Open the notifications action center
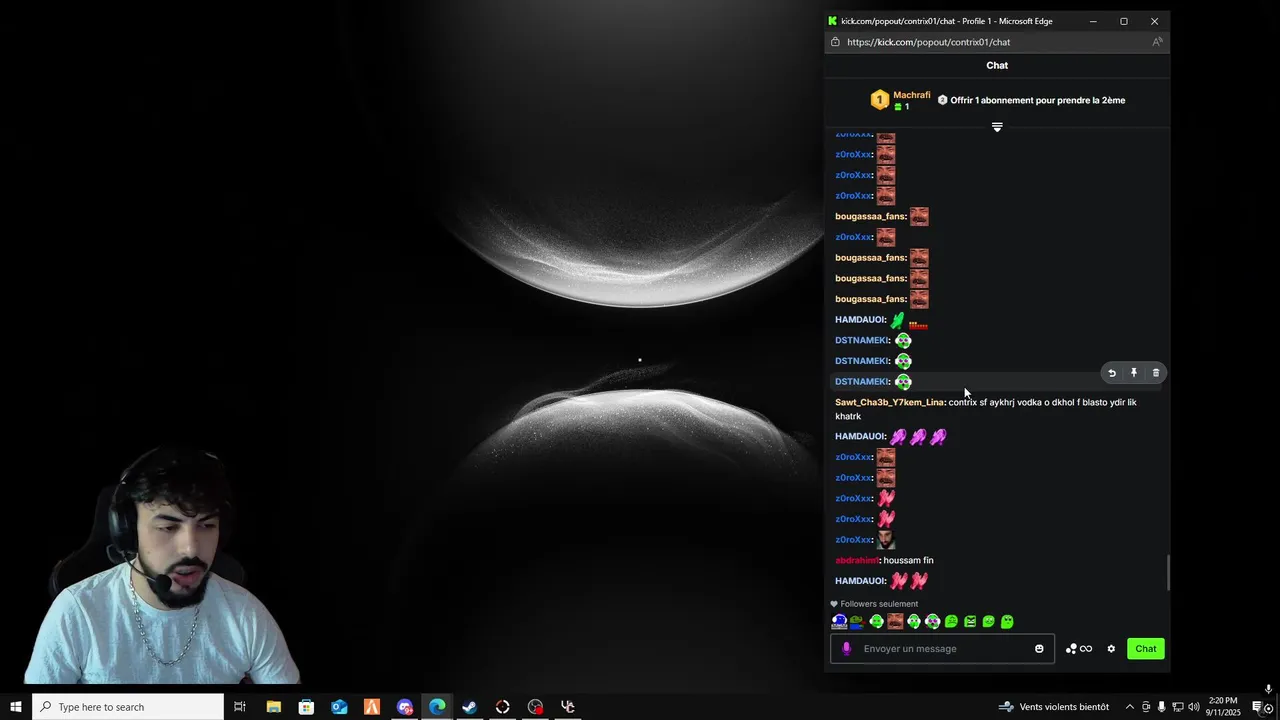This screenshot has width=1280, height=720. pyautogui.click(x=1258, y=707)
